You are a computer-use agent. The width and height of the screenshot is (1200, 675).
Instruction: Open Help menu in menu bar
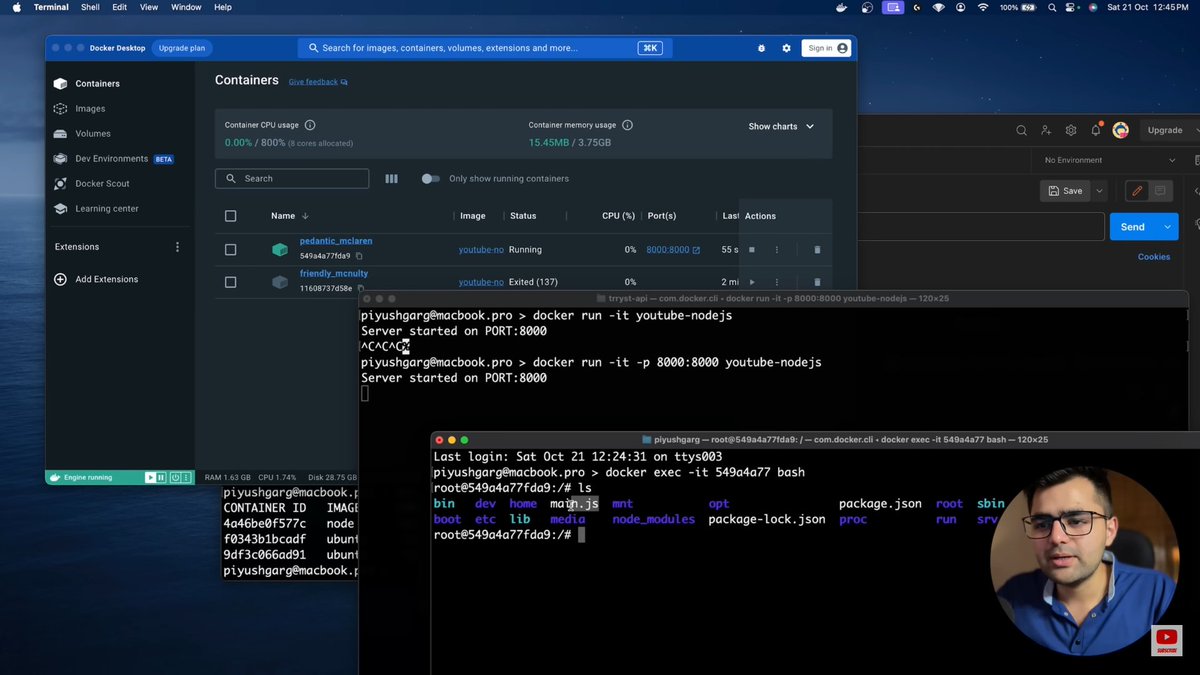pos(223,7)
